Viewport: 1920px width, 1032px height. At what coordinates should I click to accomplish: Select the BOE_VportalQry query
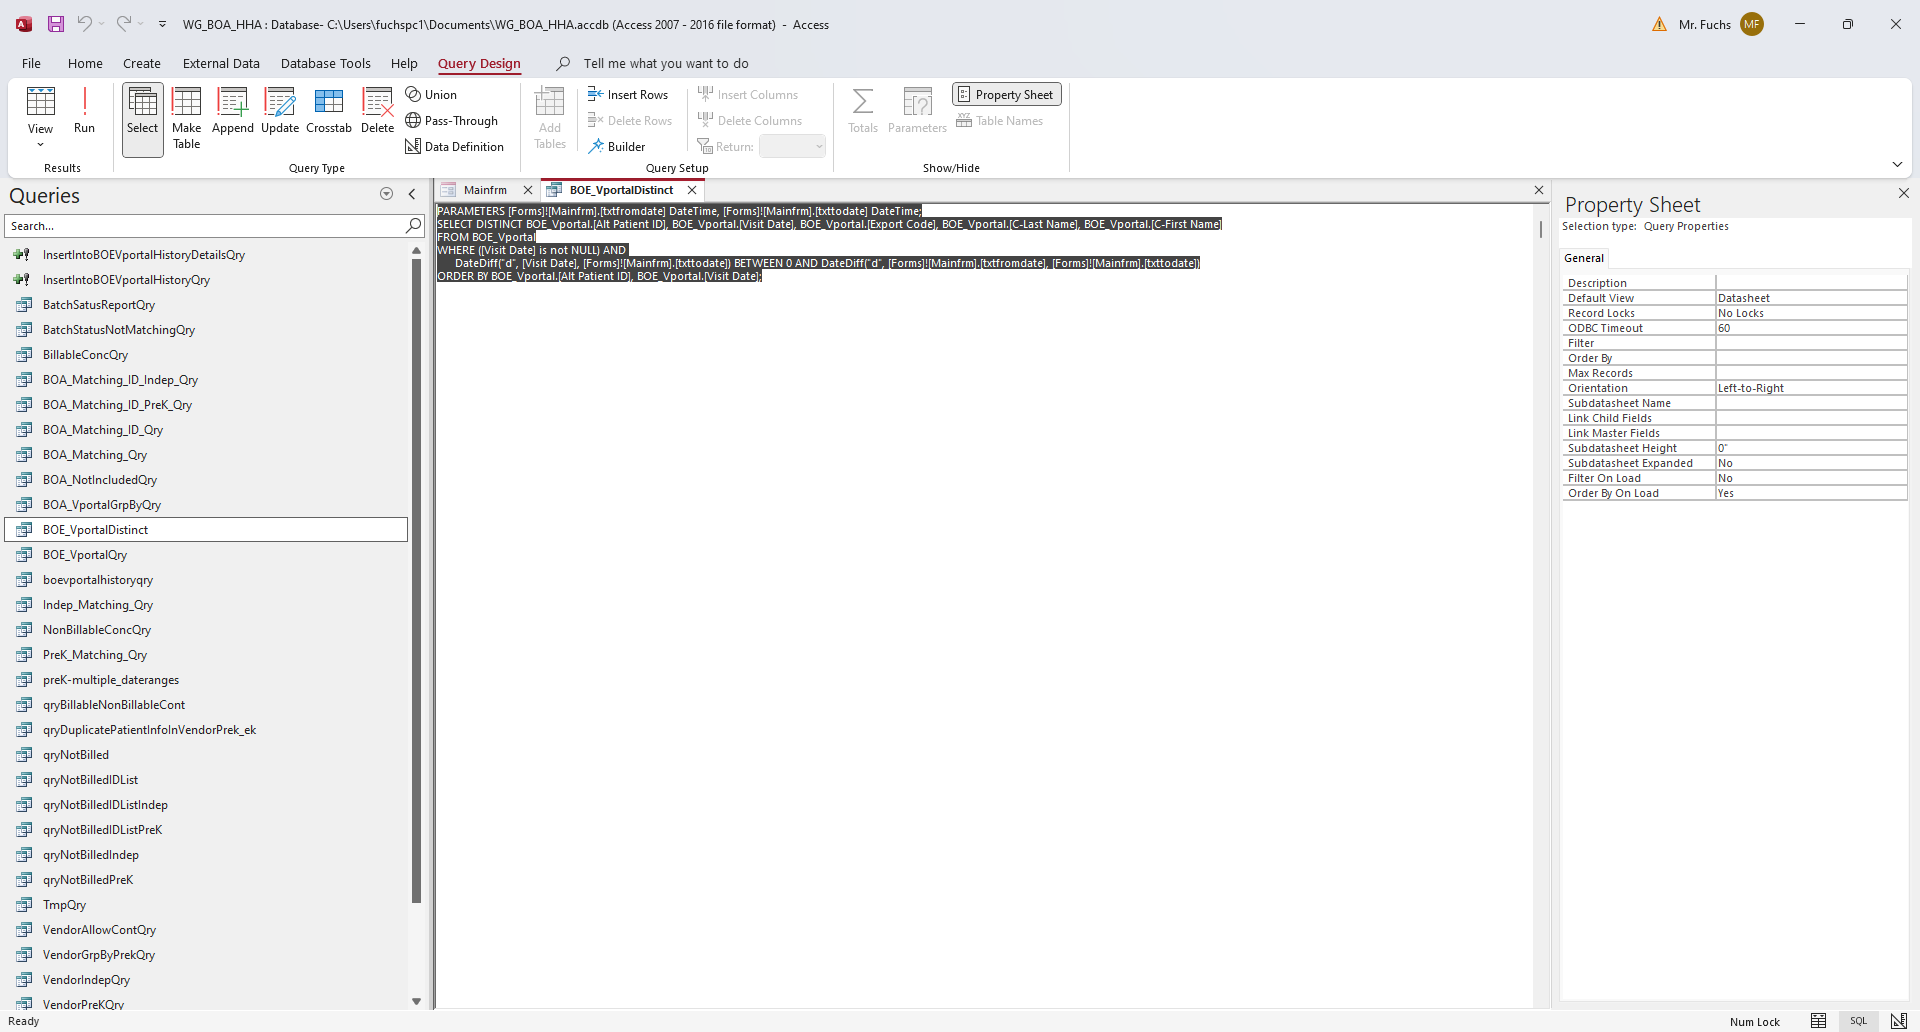pyautogui.click(x=207, y=555)
